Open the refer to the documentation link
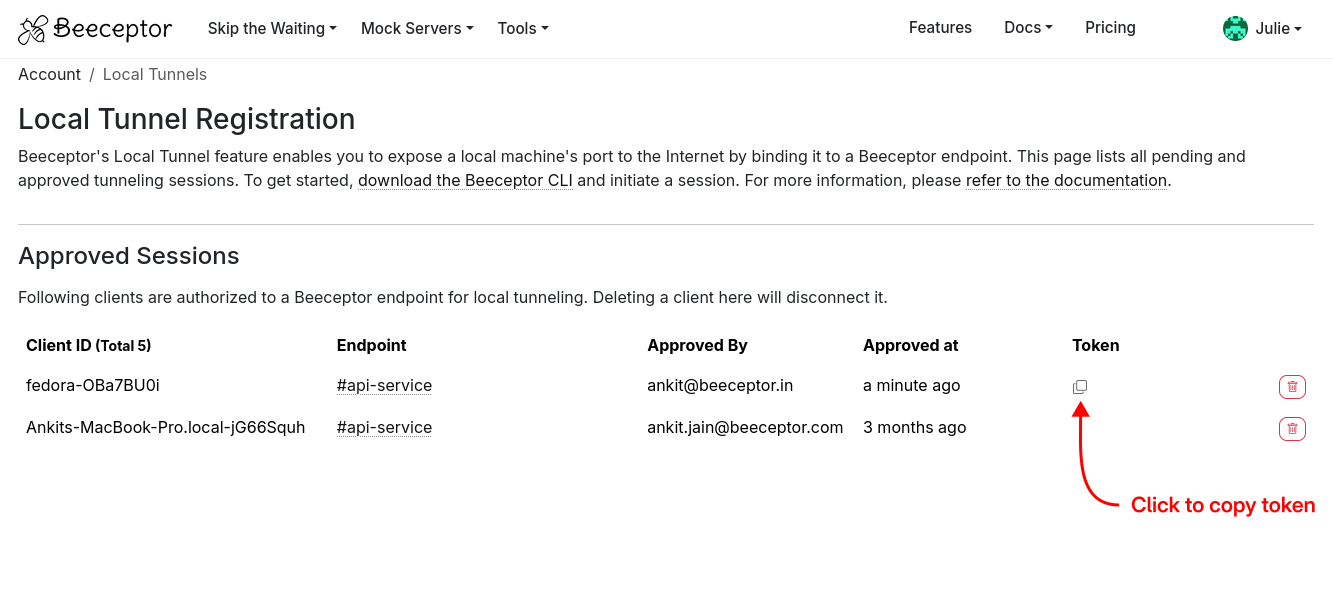 point(1066,181)
